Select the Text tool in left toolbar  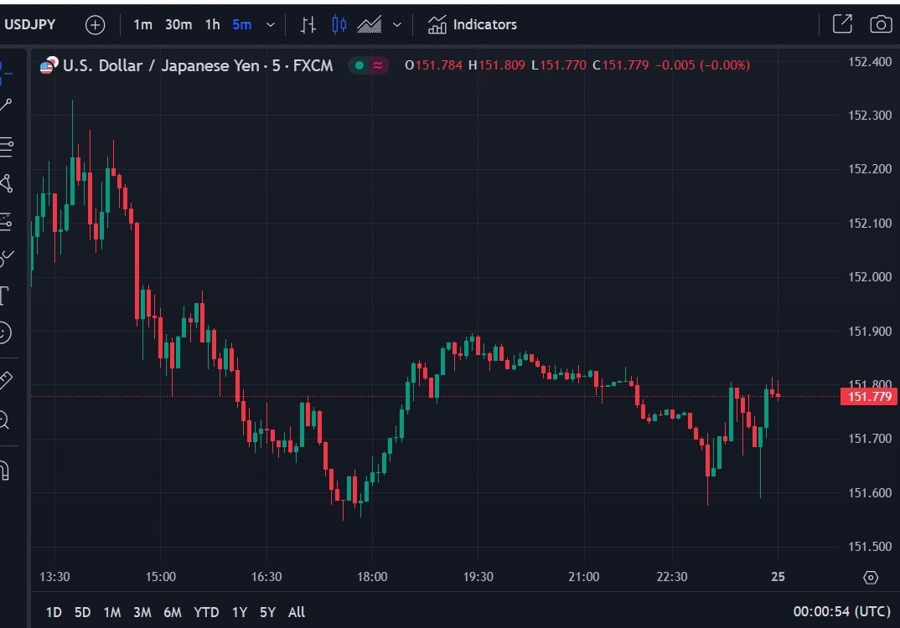5,295
